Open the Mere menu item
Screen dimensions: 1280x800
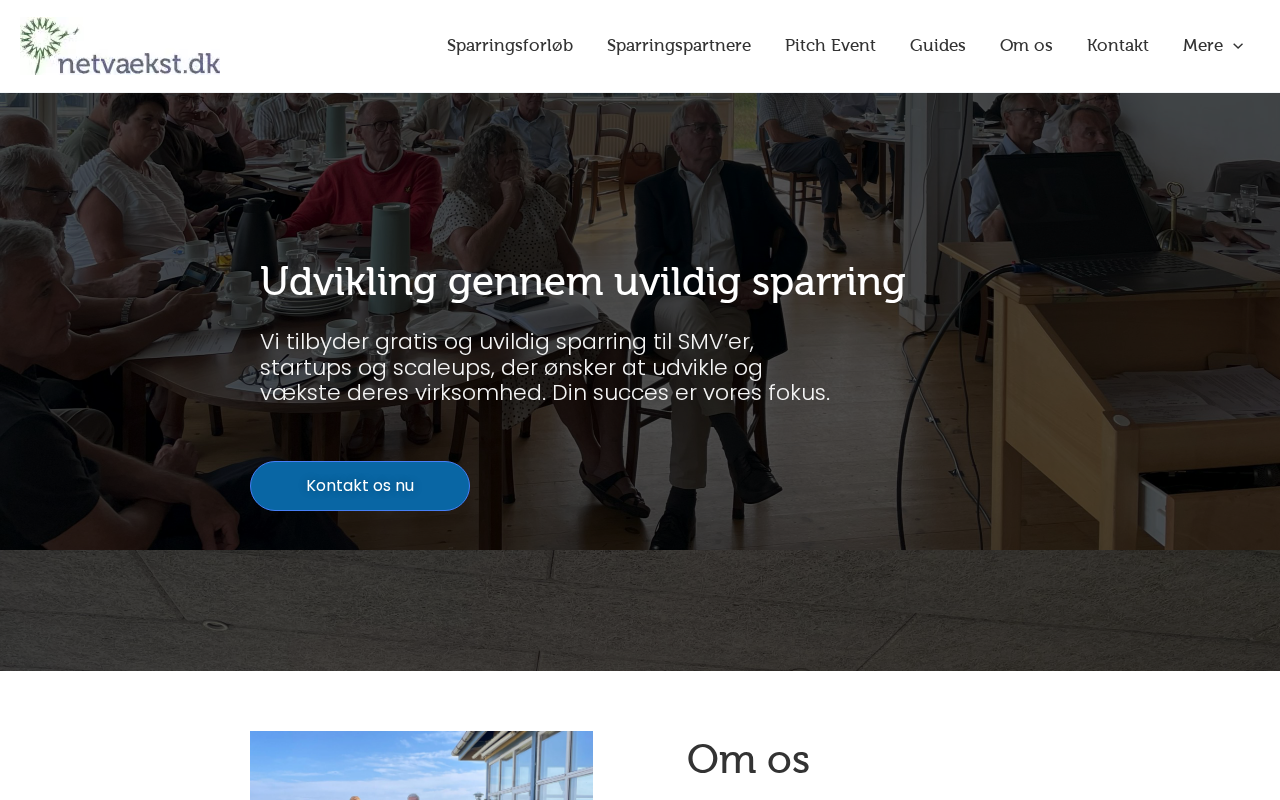1202,46
